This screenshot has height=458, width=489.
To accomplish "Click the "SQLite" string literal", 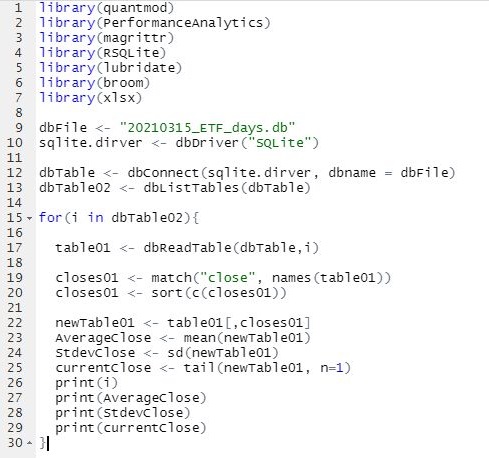I will [279, 143].
